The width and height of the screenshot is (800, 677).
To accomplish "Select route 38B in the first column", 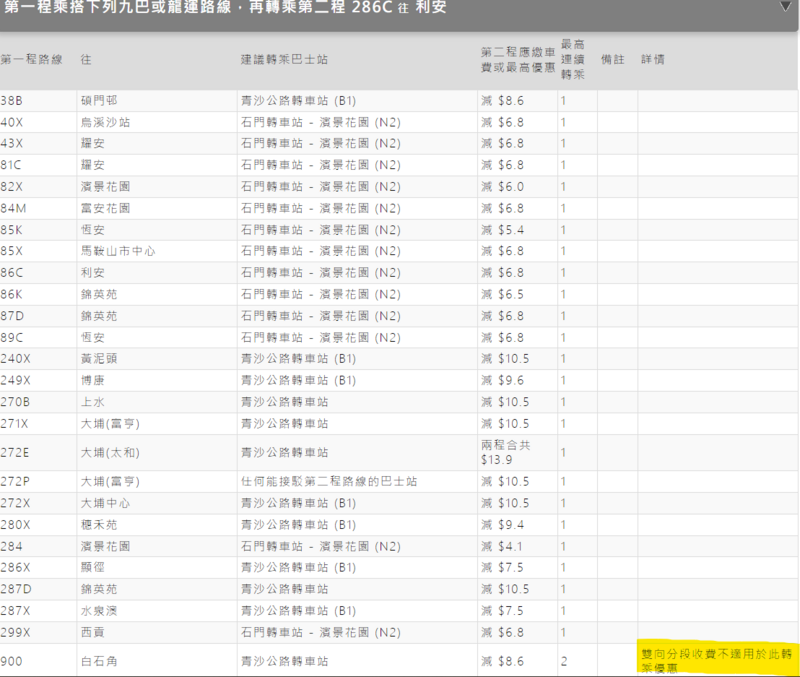I will (x=12, y=101).
